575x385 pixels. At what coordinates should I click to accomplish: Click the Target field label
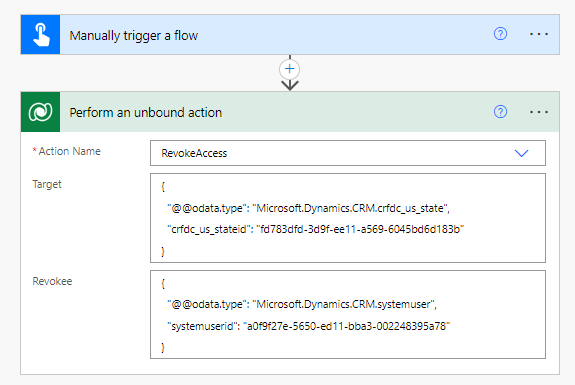(47, 184)
